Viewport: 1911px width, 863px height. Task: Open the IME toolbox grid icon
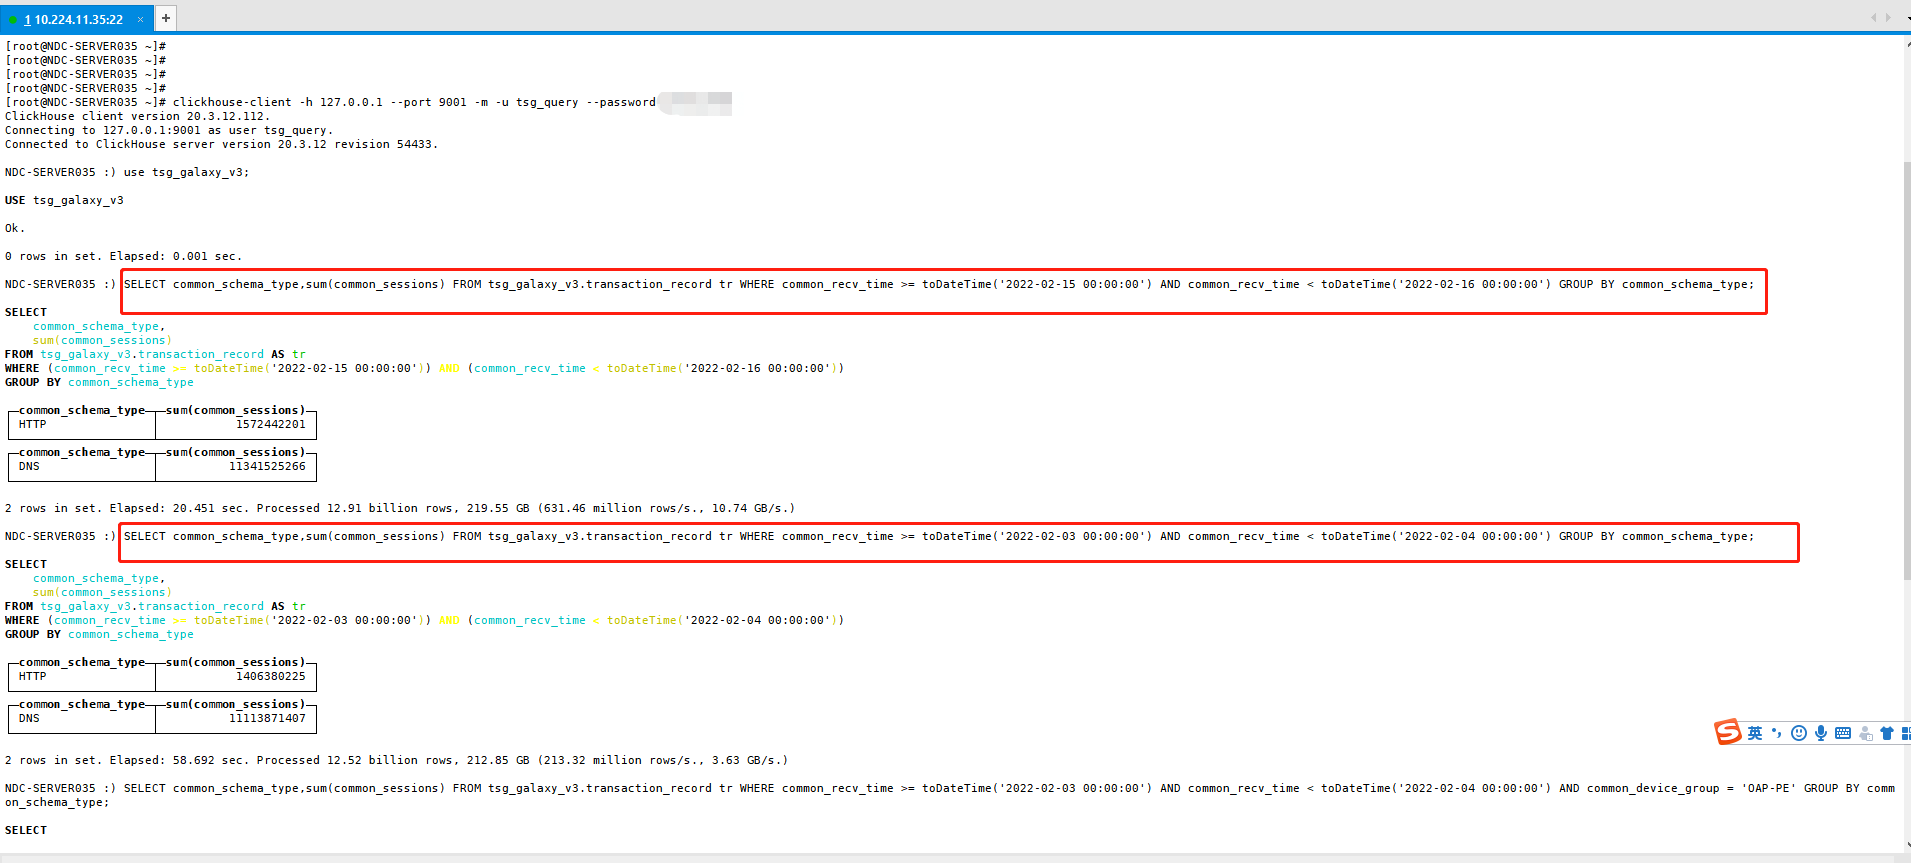pyautogui.click(x=1905, y=733)
